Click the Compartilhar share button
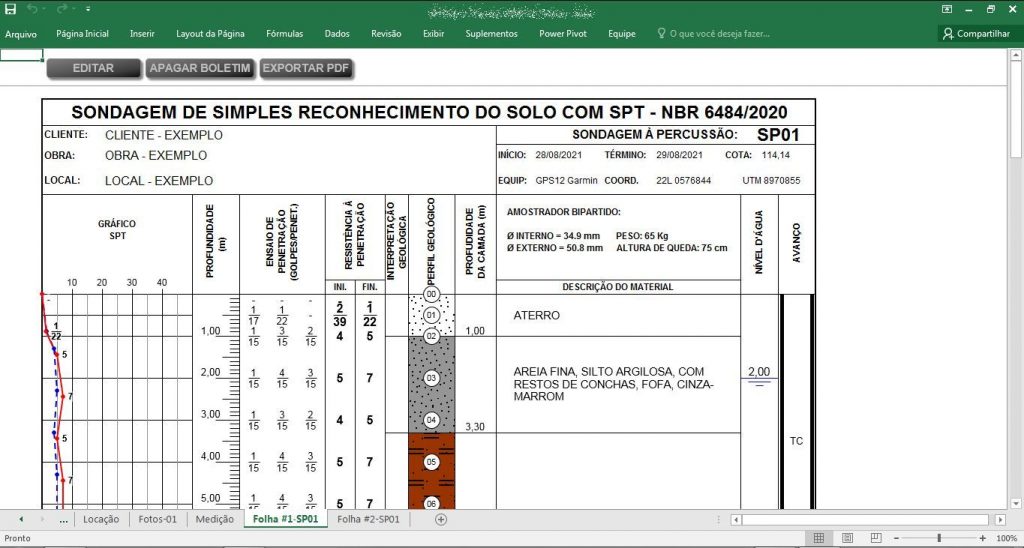The height and width of the screenshot is (548, 1024). pyautogui.click(x=977, y=34)
